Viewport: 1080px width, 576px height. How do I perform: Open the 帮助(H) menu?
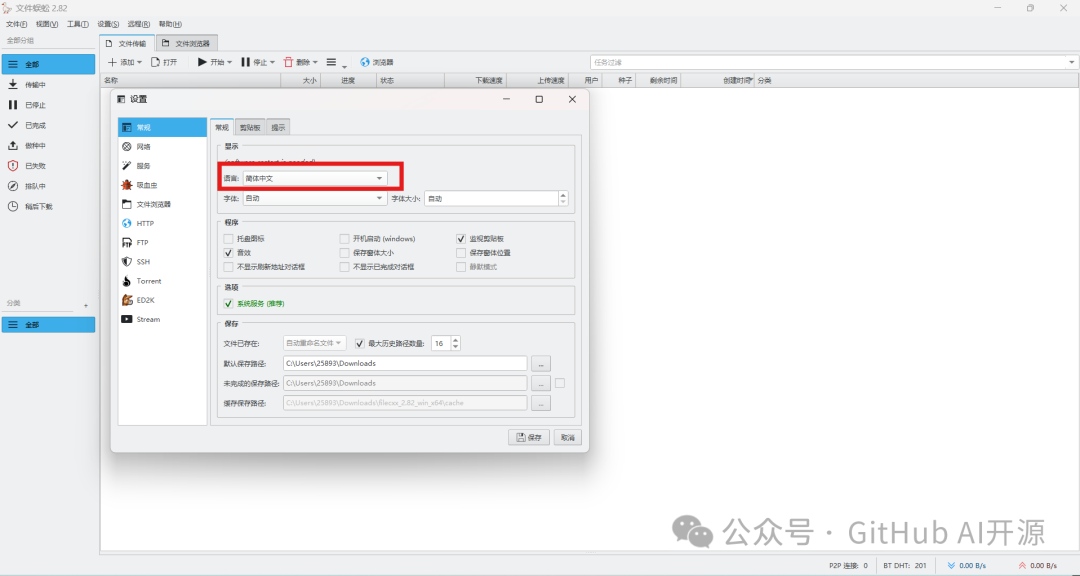(x=170, y=24)
